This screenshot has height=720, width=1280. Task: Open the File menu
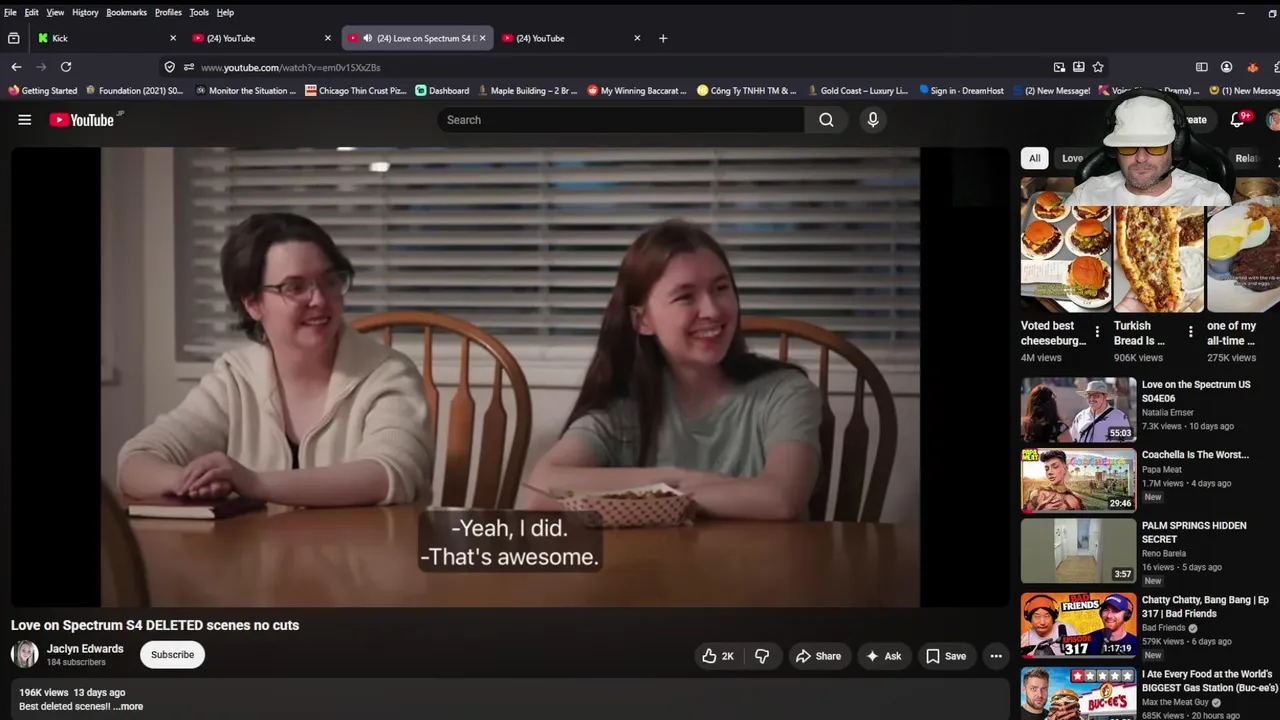point(10,12)
